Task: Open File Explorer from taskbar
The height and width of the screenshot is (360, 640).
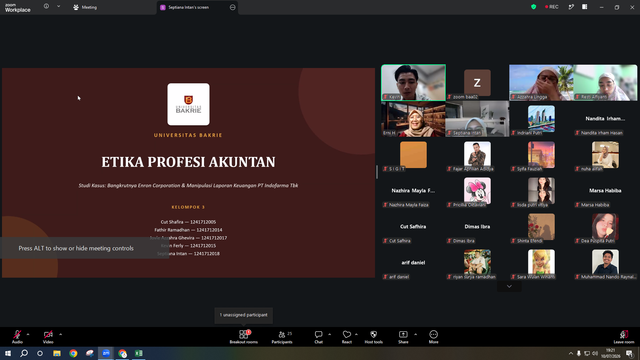Action: tap(57, 353)
